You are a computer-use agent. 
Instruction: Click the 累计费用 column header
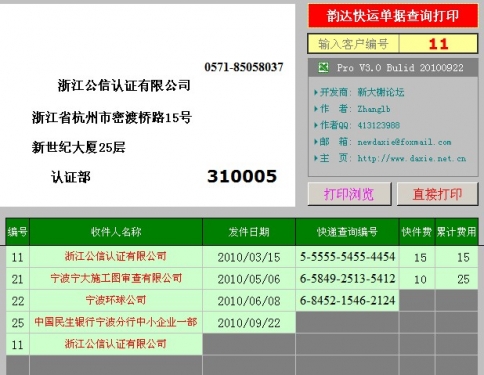456,232
